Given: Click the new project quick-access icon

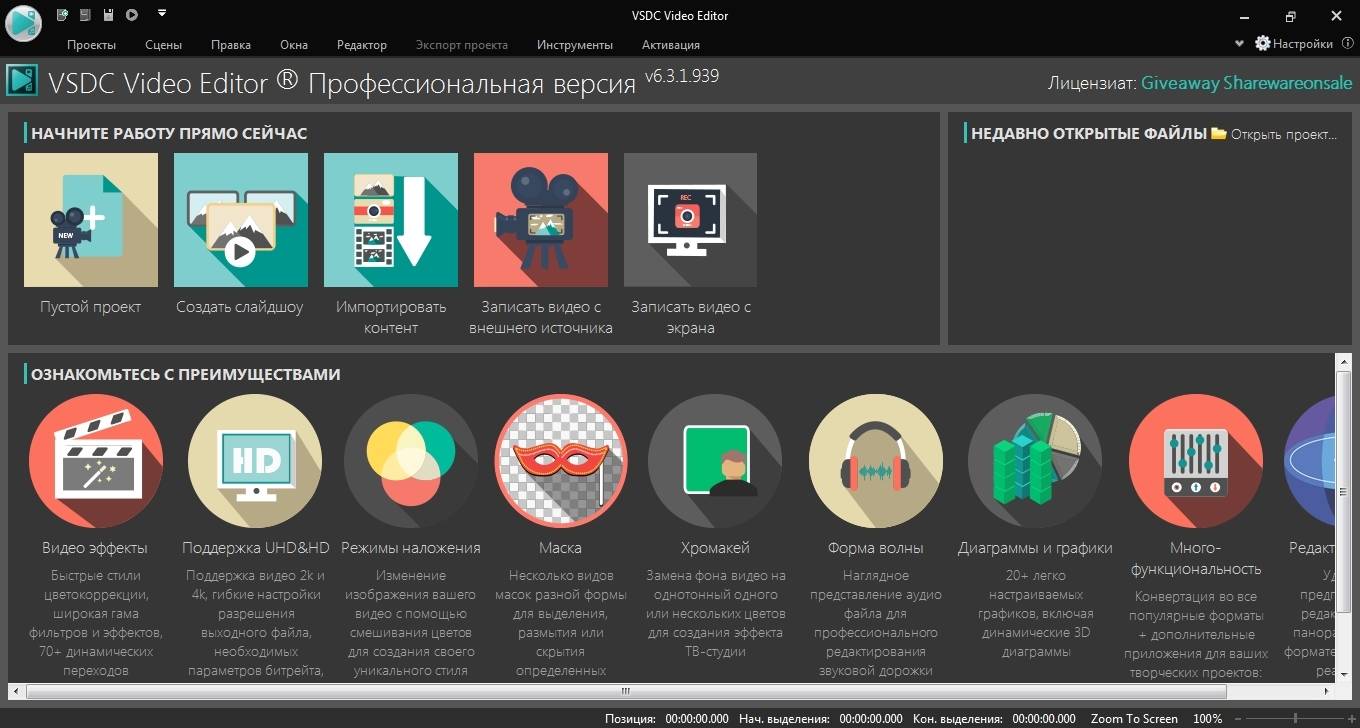Looking at the screenshot, I should pos(62,15).
